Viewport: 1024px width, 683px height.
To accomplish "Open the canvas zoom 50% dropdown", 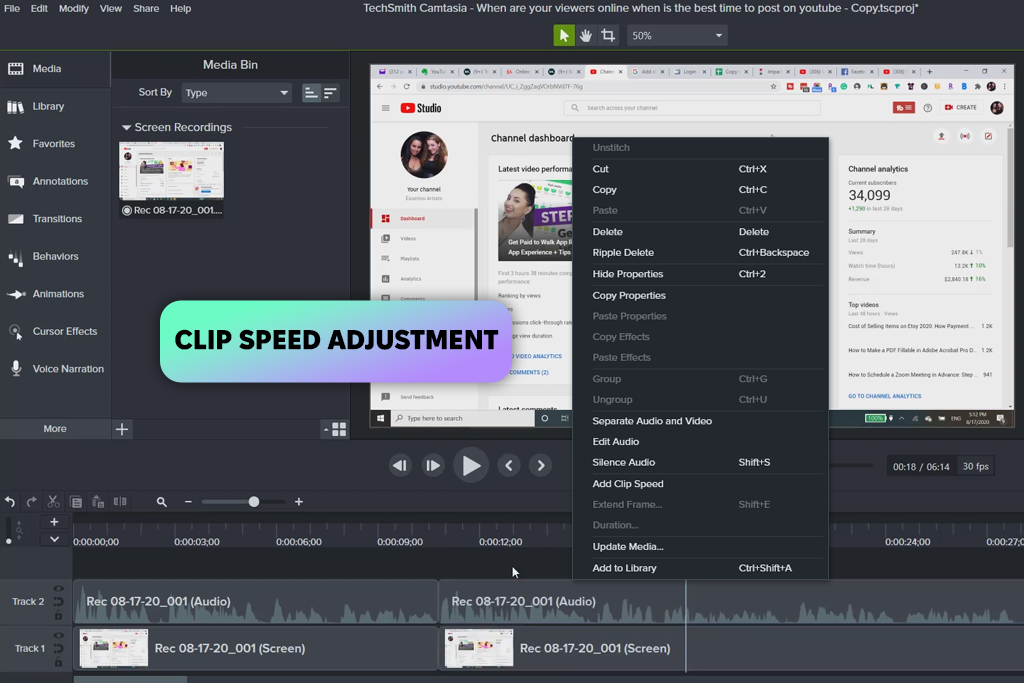I will coord(677,35).
